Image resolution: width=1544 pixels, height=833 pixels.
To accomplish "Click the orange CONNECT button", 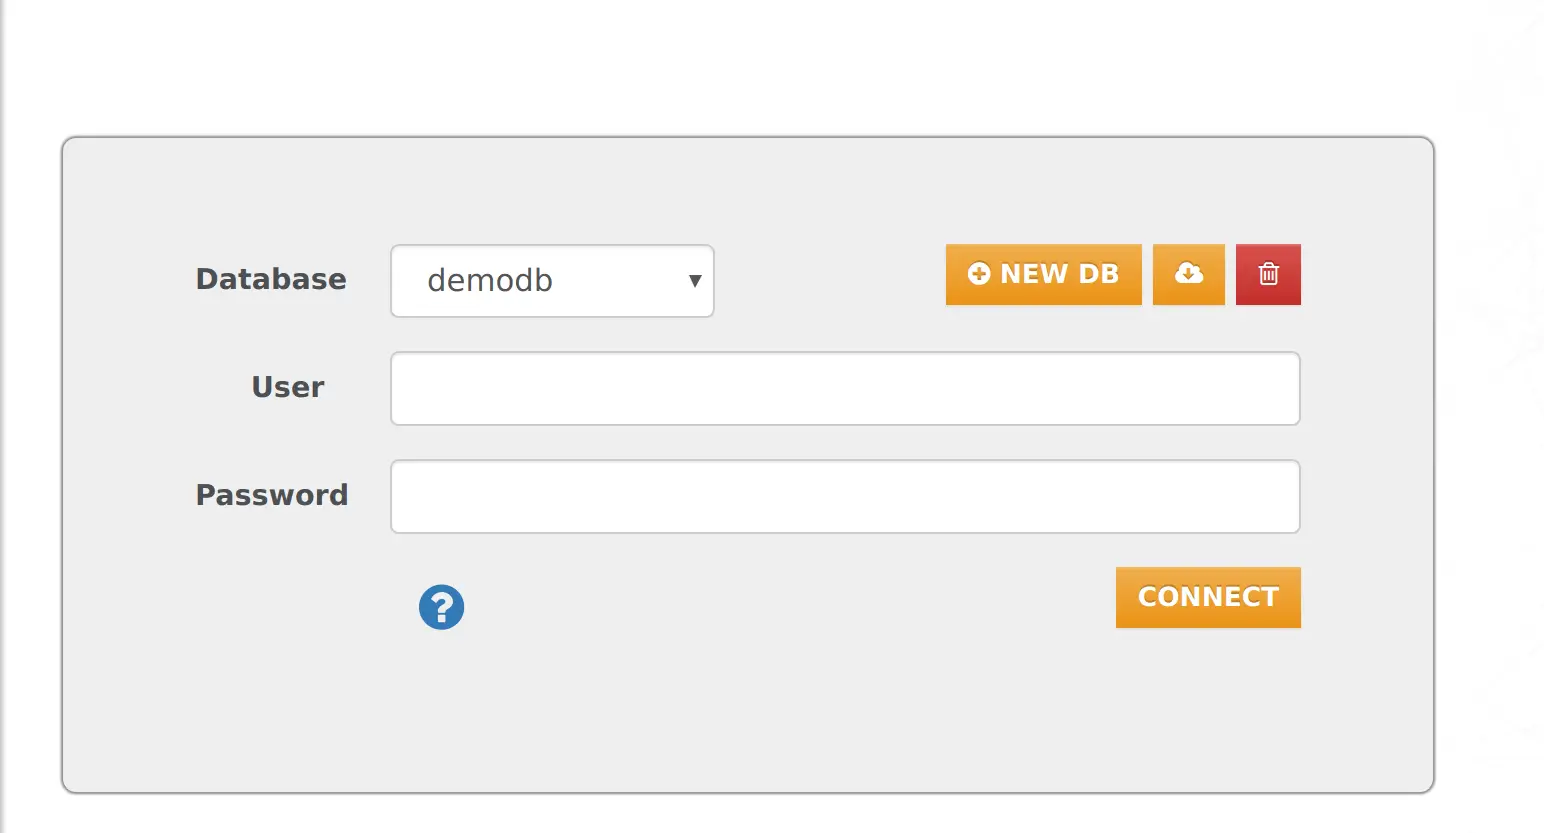I will point(1208,597).
